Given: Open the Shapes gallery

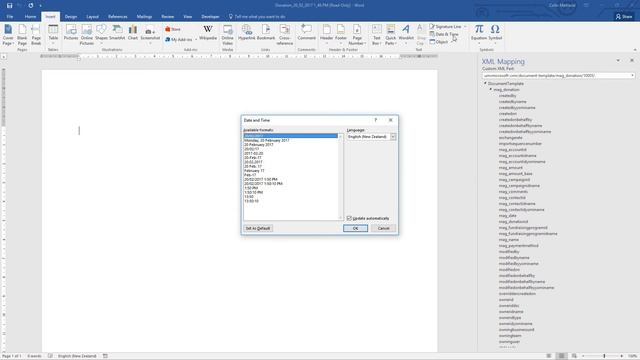Looking at the screenshot, I should [x=101, y=35].
